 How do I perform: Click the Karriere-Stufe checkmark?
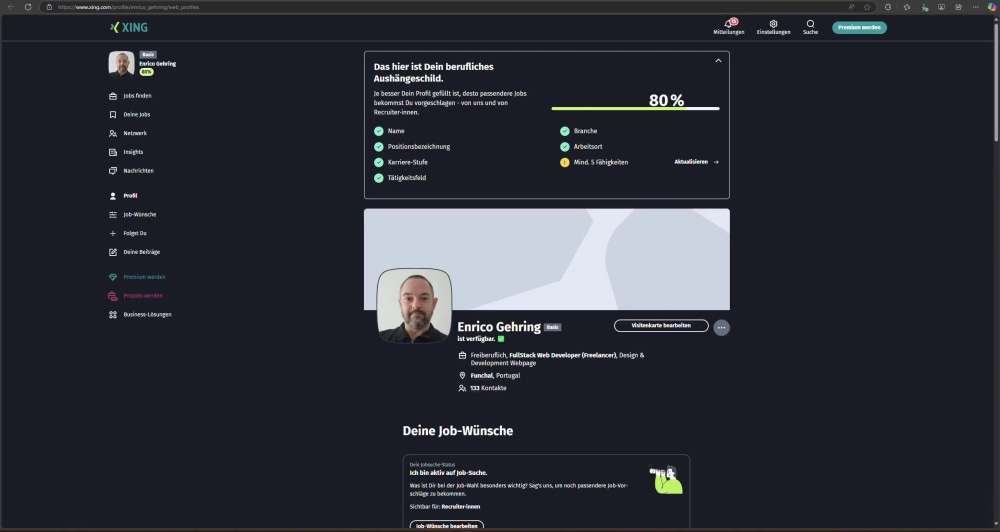[x=379, y=162]
